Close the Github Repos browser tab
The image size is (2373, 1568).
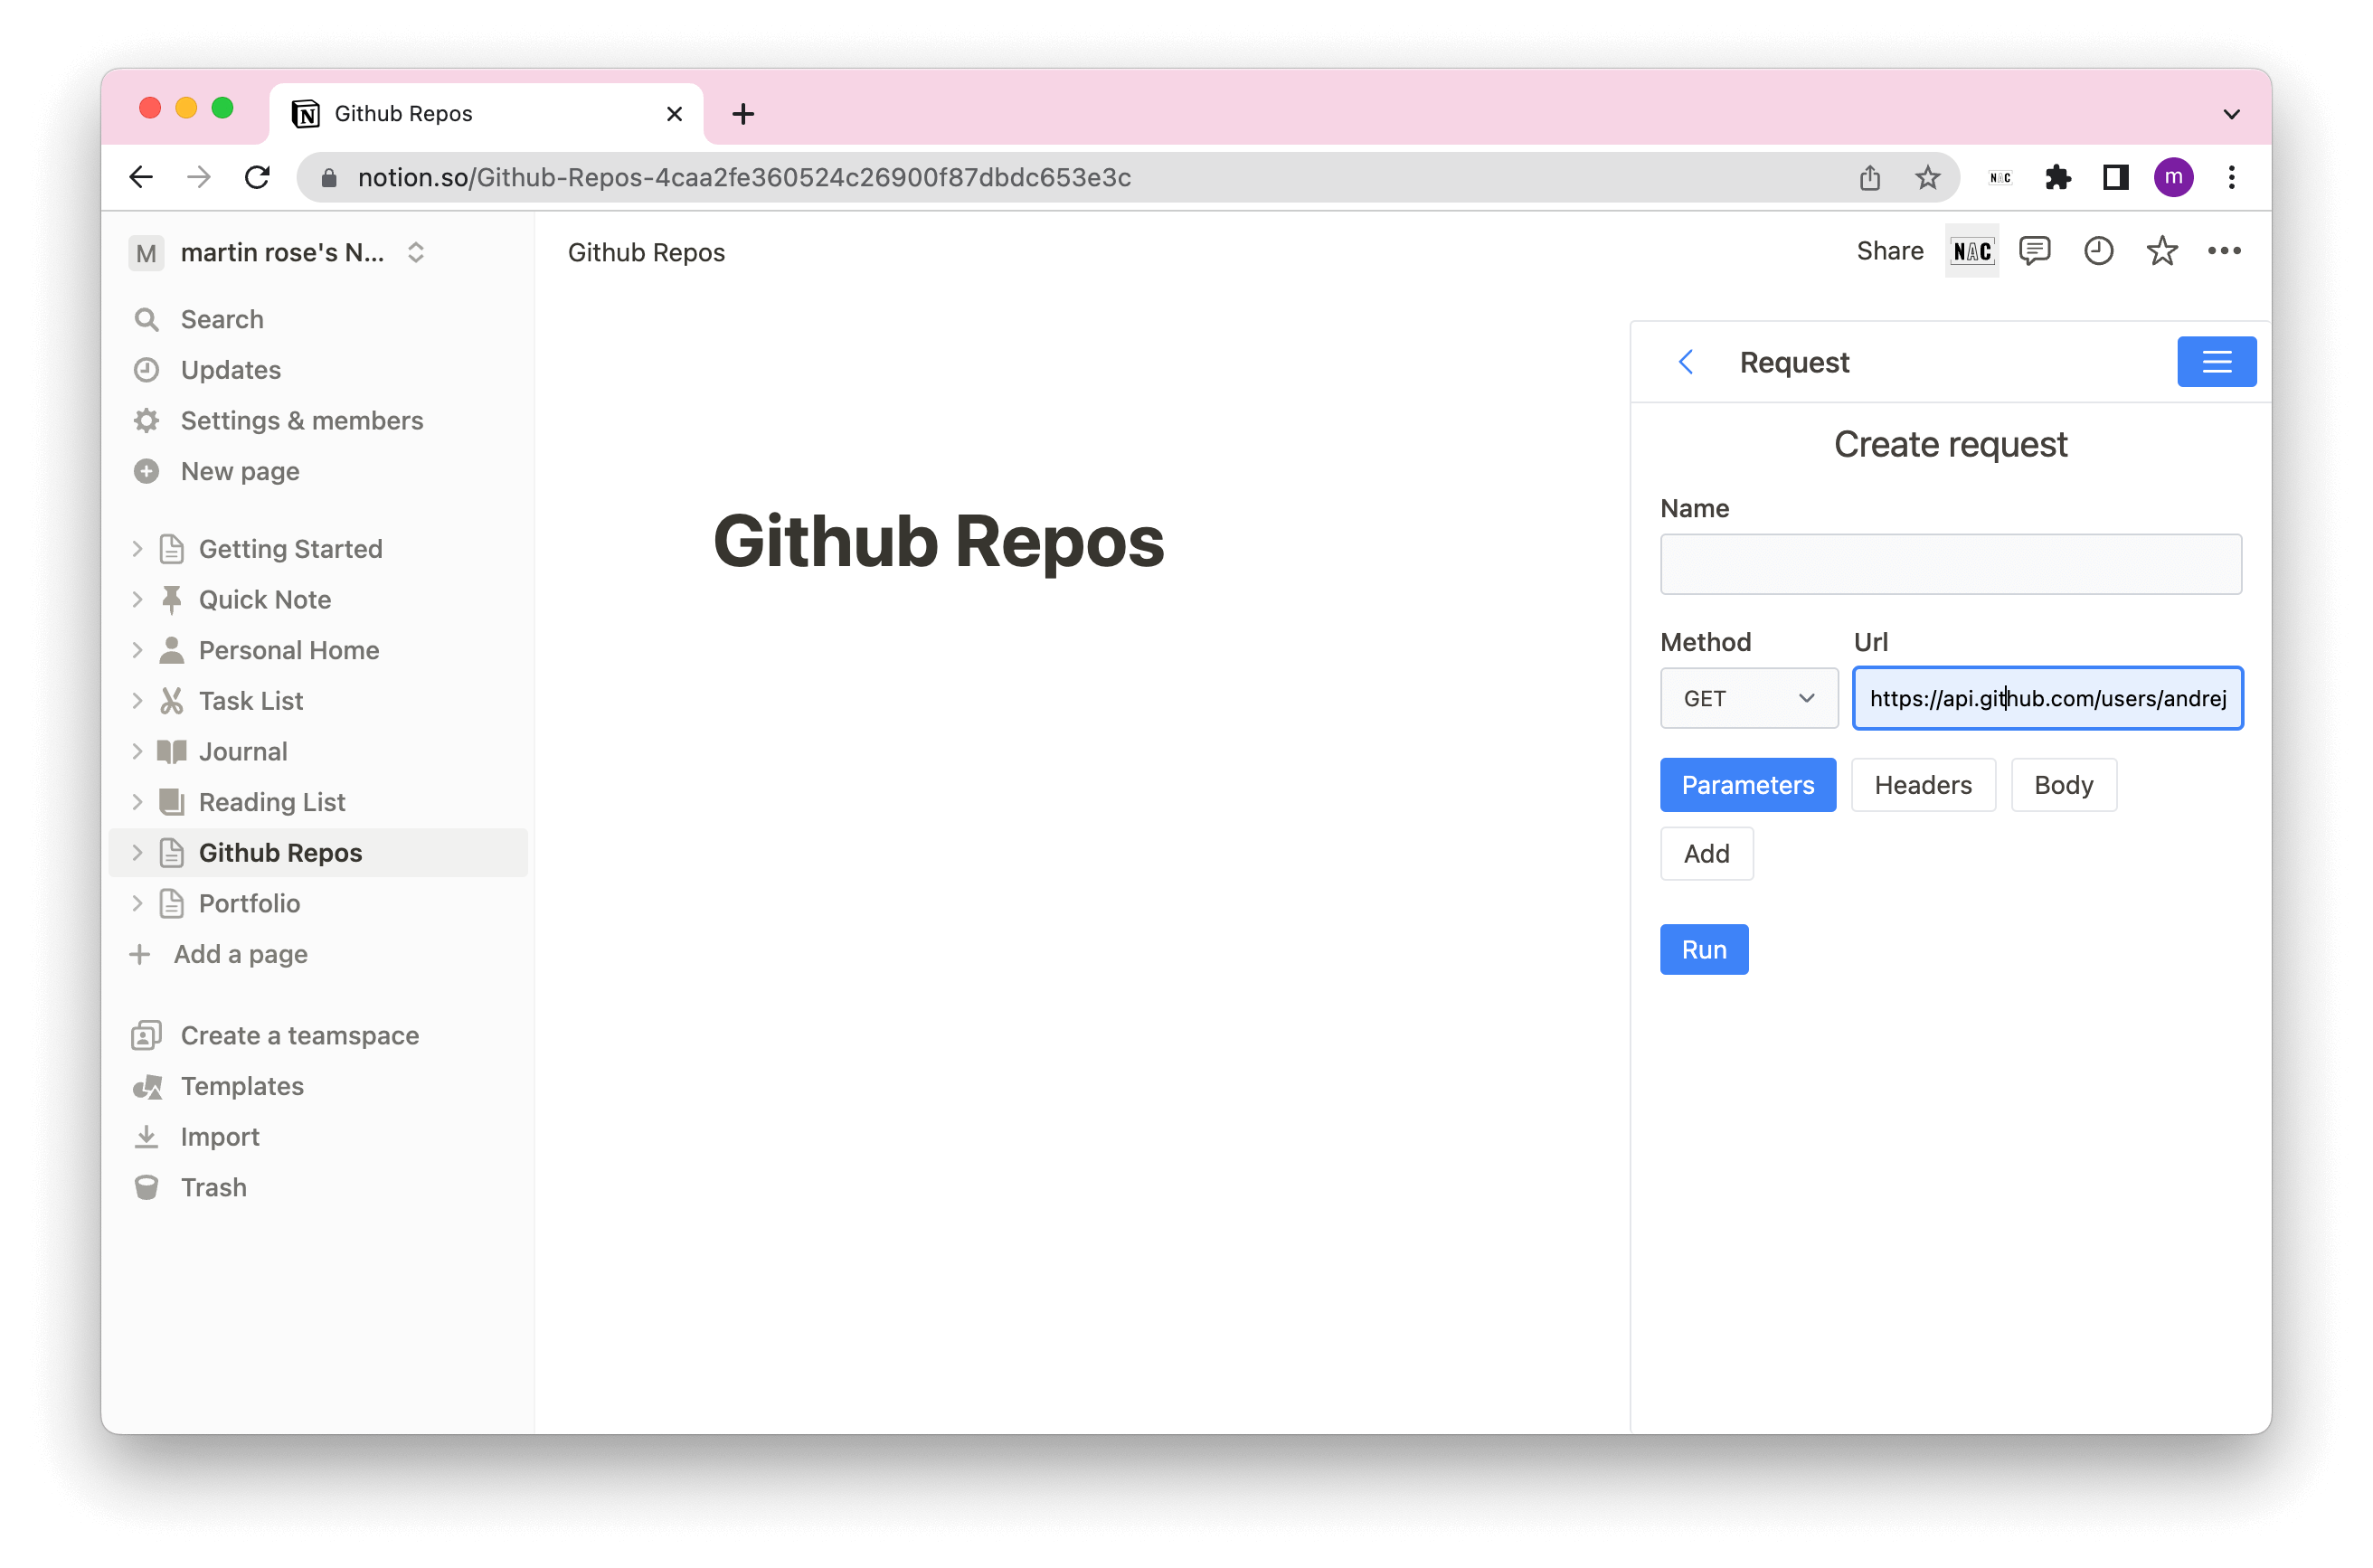pos(674,114)
